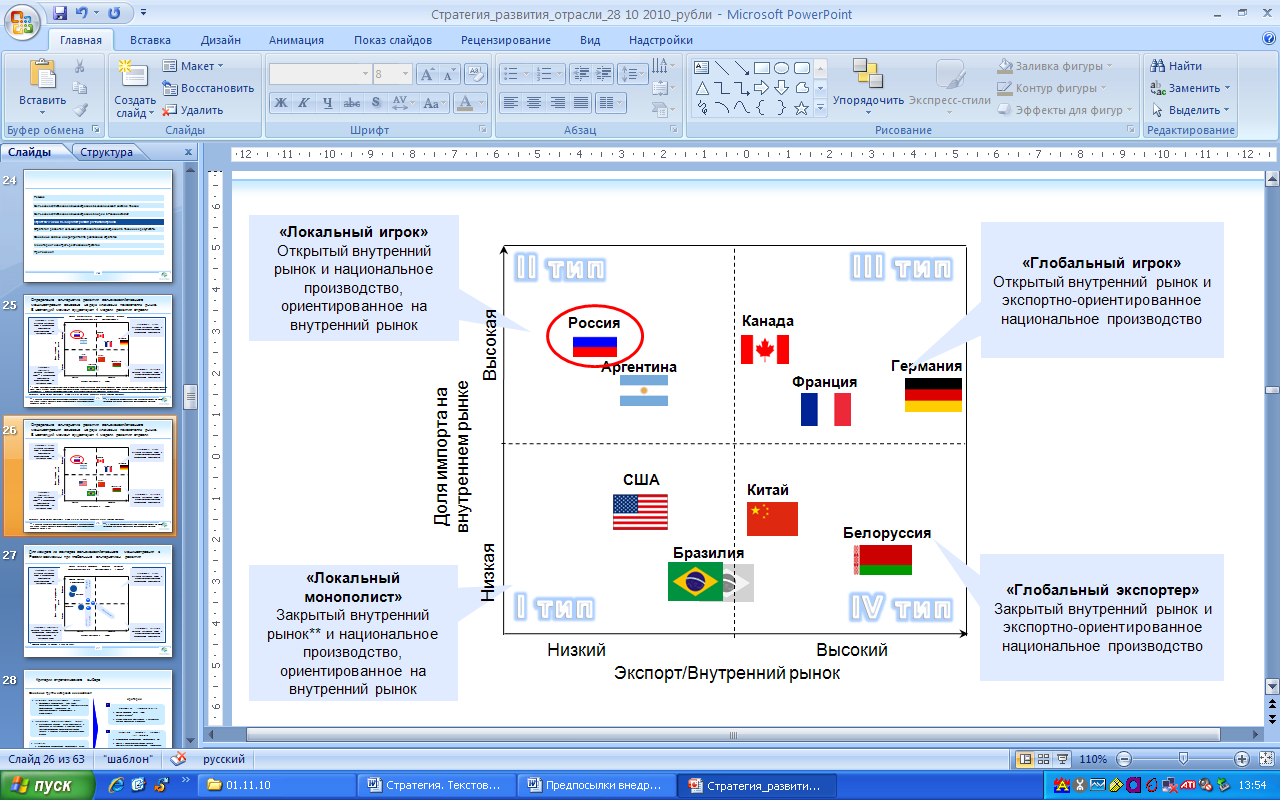
Task: Redo the last action
Action: click(x=113, y=13)
